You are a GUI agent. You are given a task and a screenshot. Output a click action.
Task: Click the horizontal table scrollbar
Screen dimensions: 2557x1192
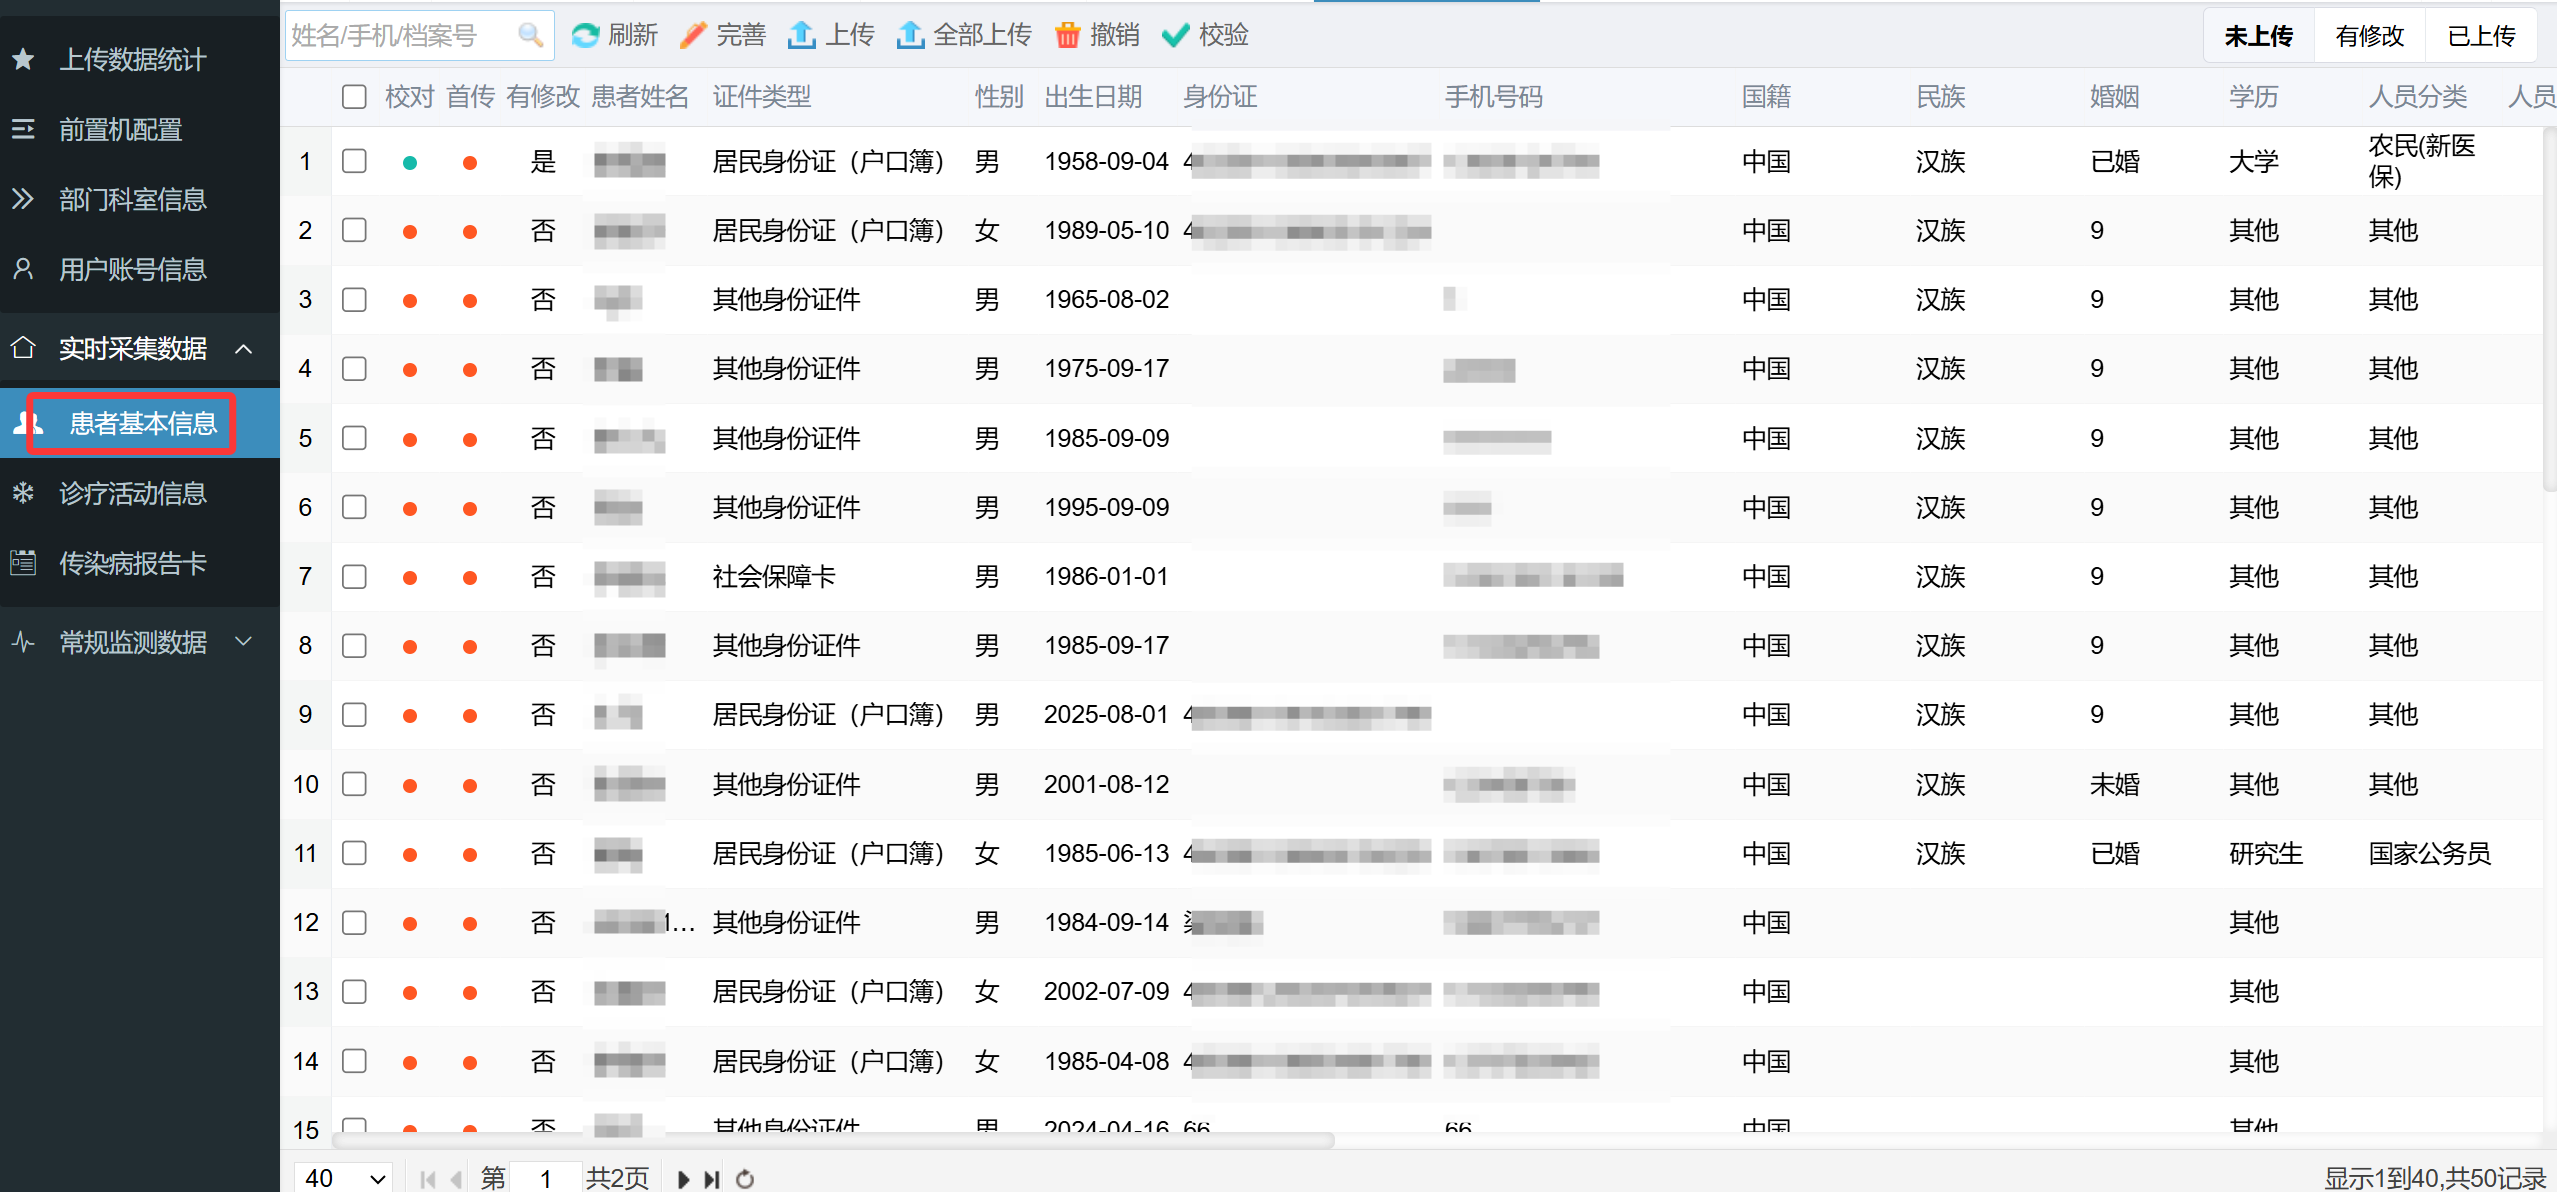[x=832, y=1140]
